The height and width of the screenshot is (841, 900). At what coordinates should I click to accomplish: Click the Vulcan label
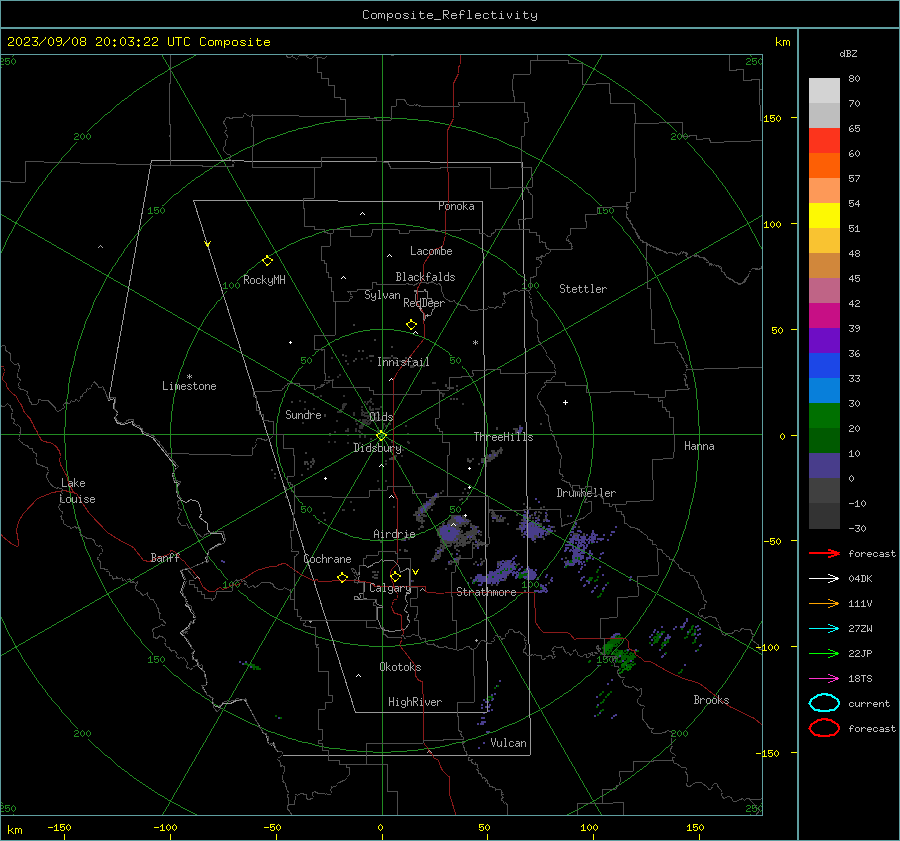click(x=509, y=743)
